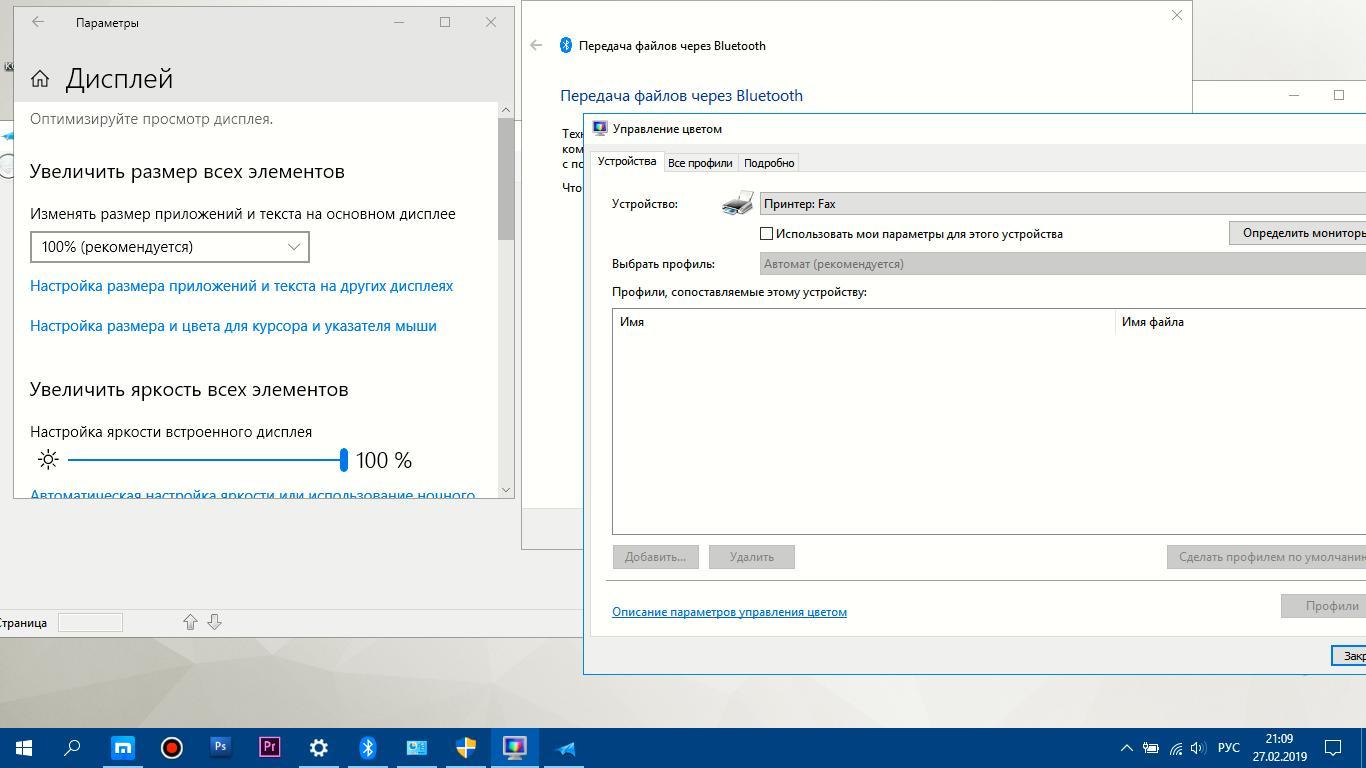
Task: Open Premiere Pro from the taskbar
Action: 269,747
